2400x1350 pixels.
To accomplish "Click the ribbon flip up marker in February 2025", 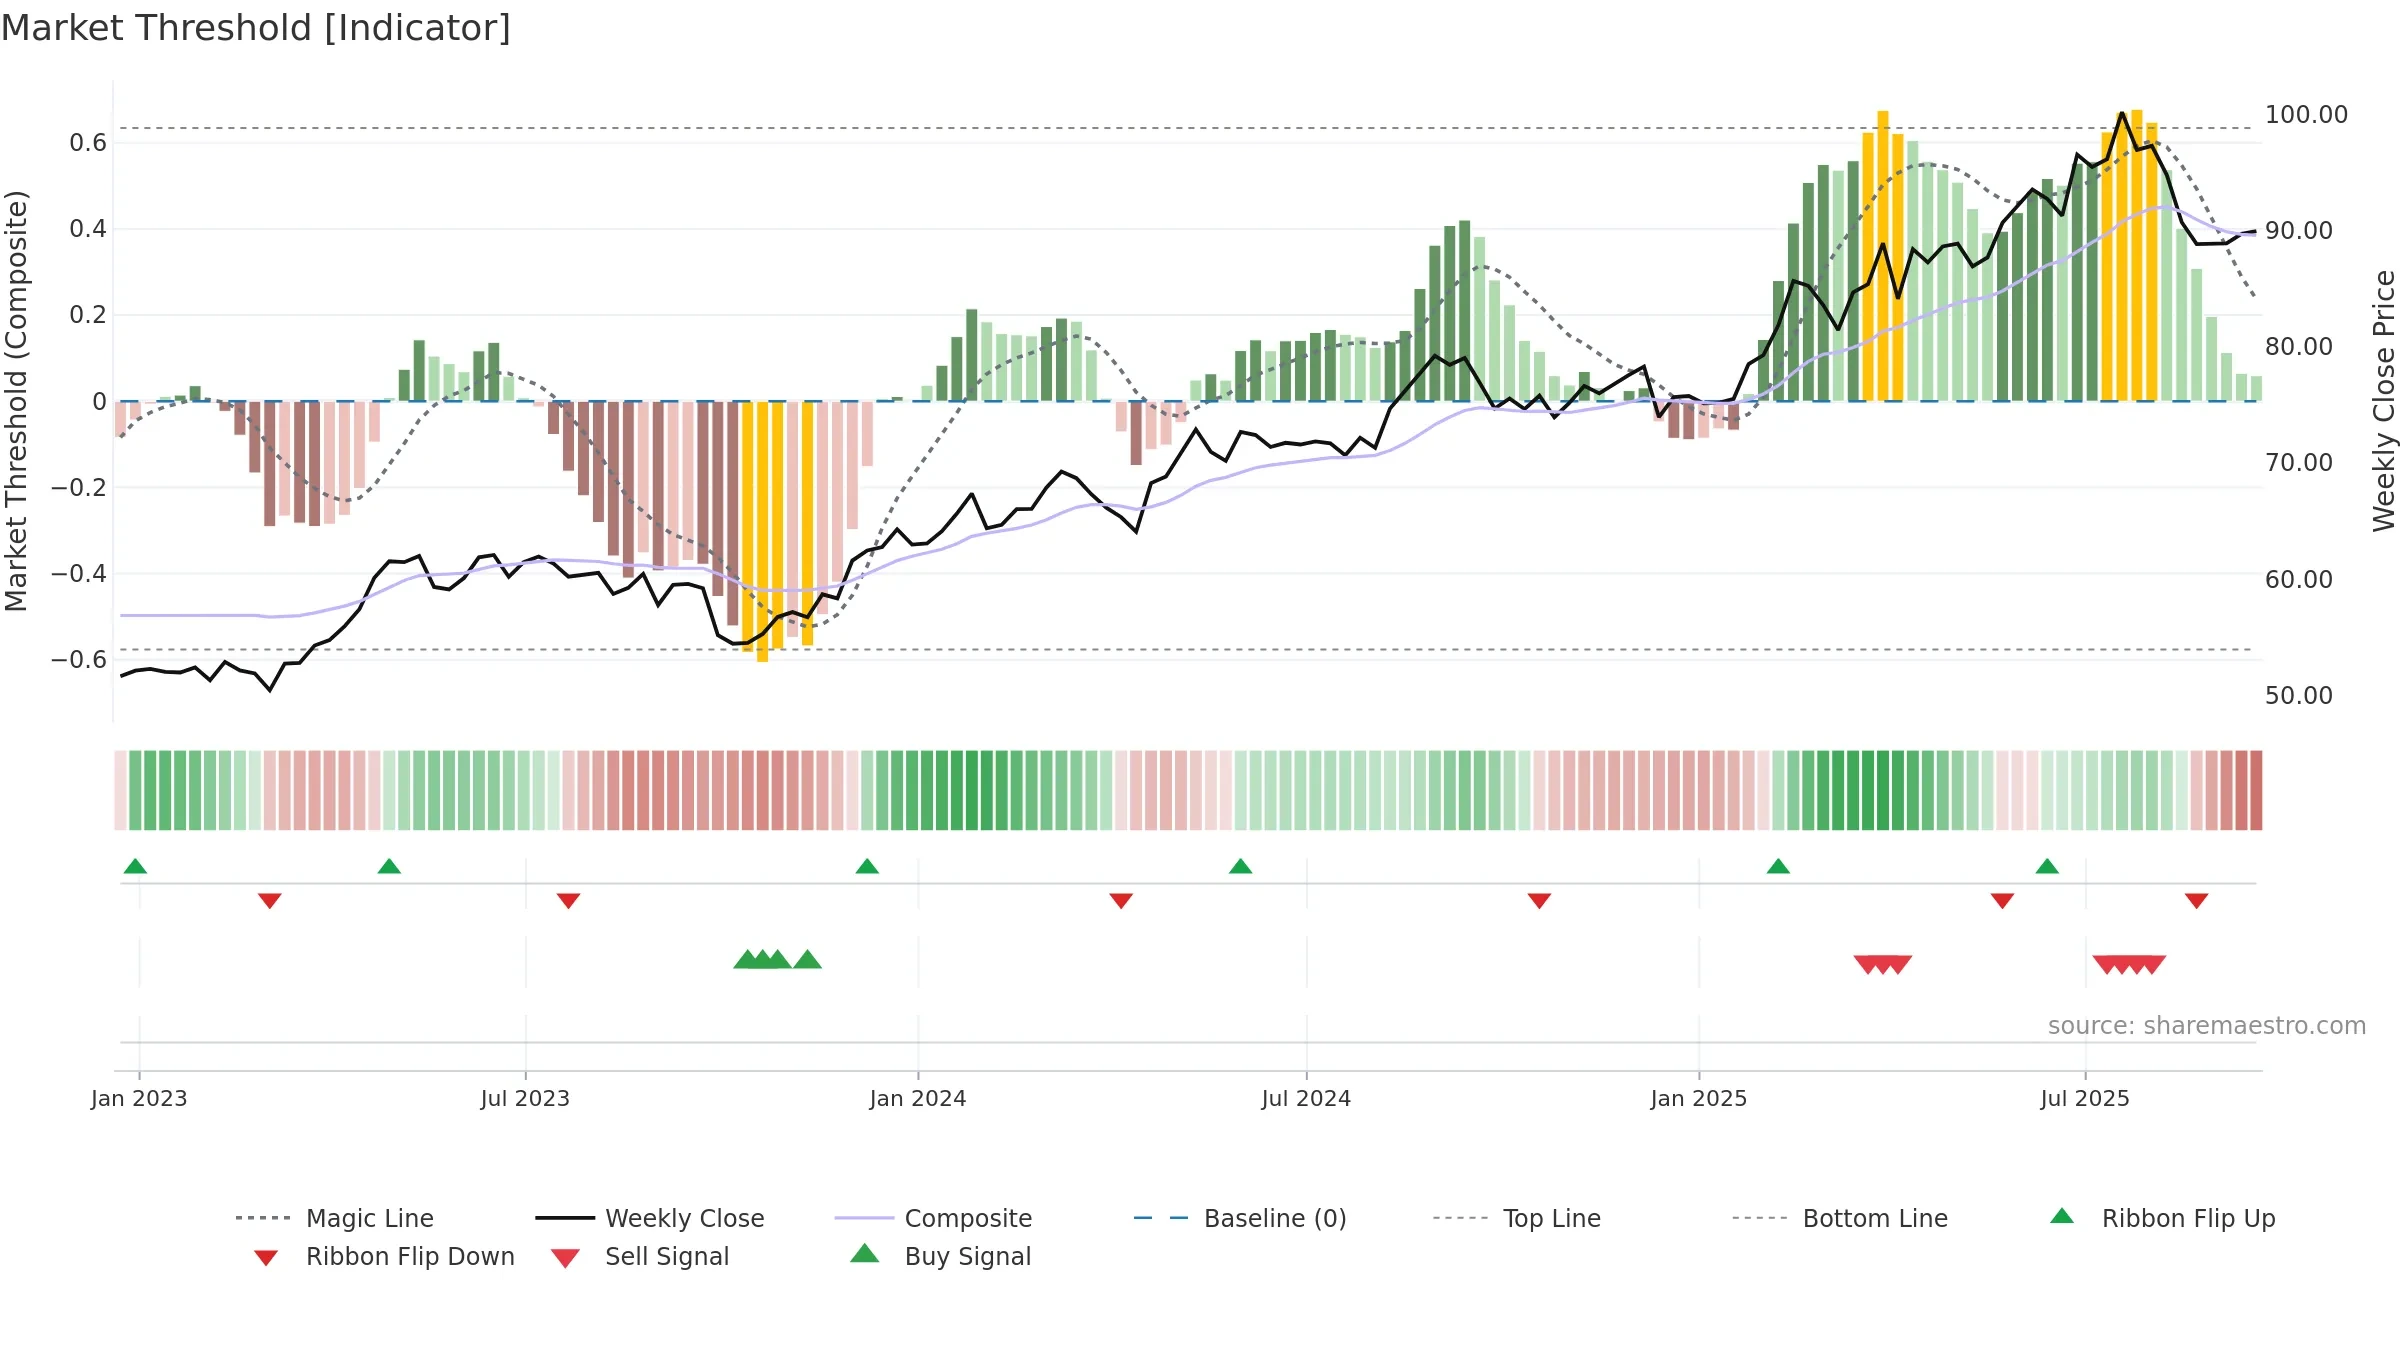I will pos(1778,866).
